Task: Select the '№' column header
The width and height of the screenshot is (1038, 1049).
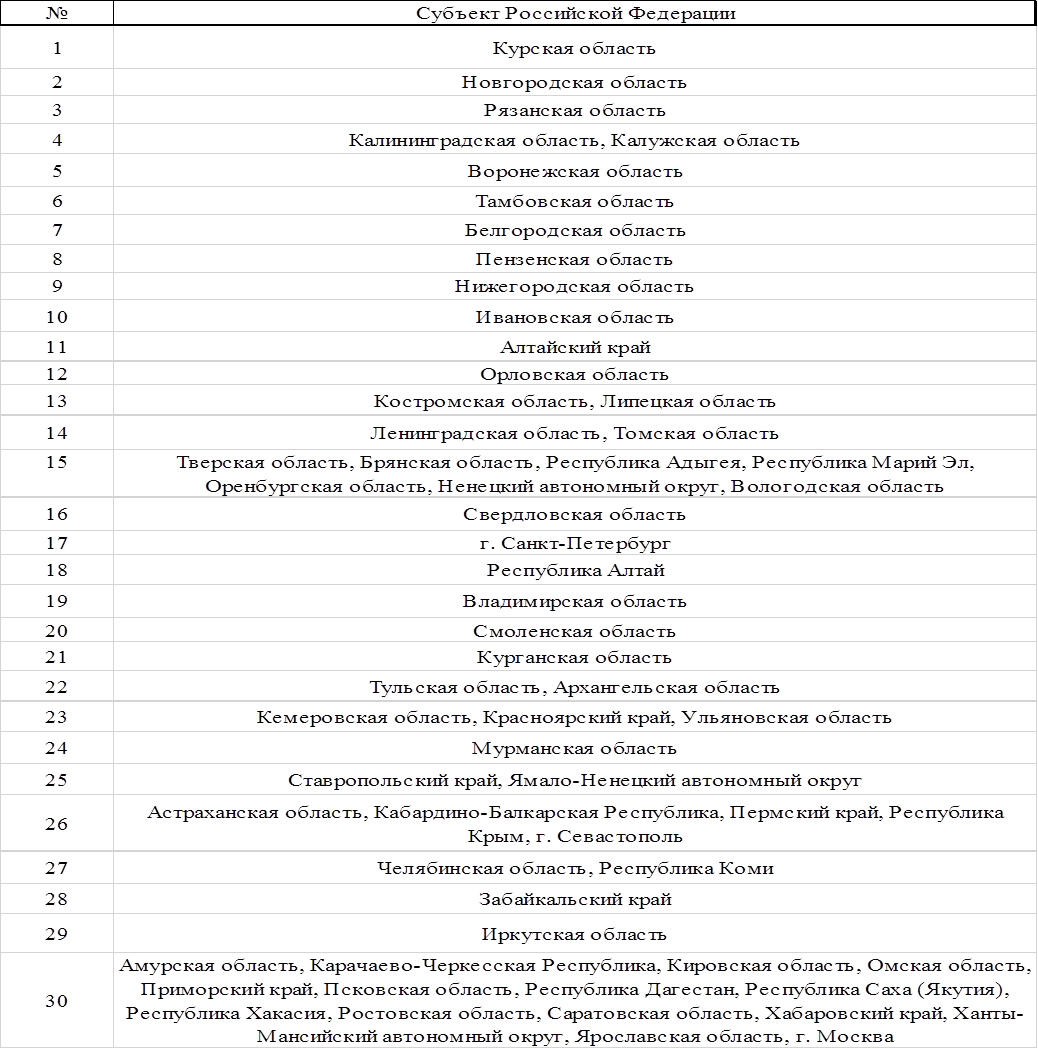Action: pyautogui.click(x=57, y=13)
